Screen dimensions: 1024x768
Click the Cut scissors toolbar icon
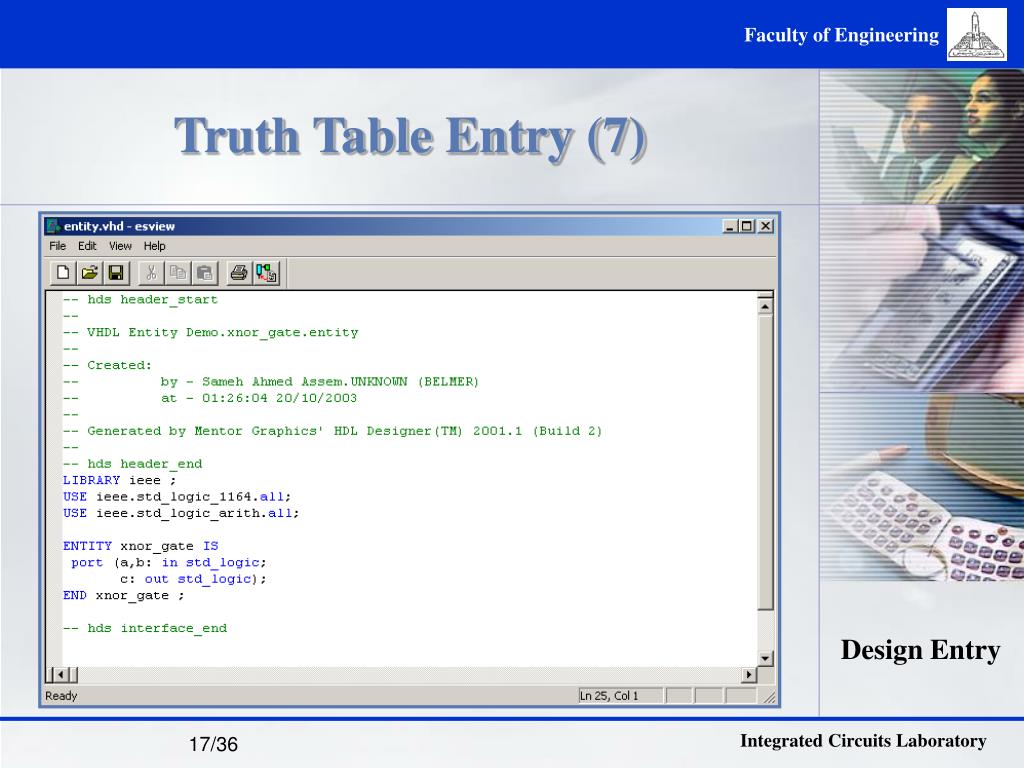[x=152, y=272]
